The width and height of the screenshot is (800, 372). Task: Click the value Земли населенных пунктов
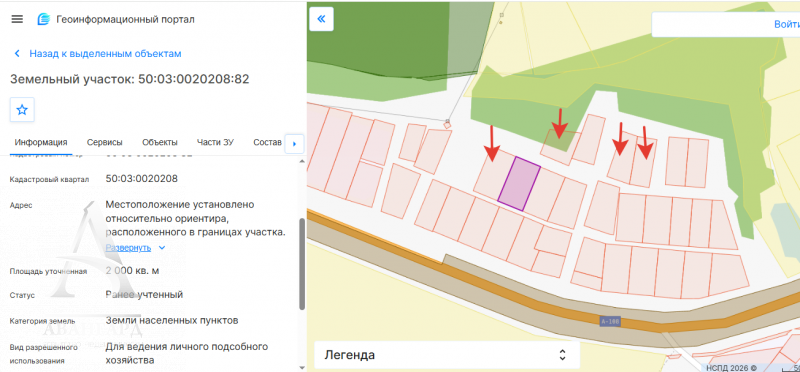[171, 320]
